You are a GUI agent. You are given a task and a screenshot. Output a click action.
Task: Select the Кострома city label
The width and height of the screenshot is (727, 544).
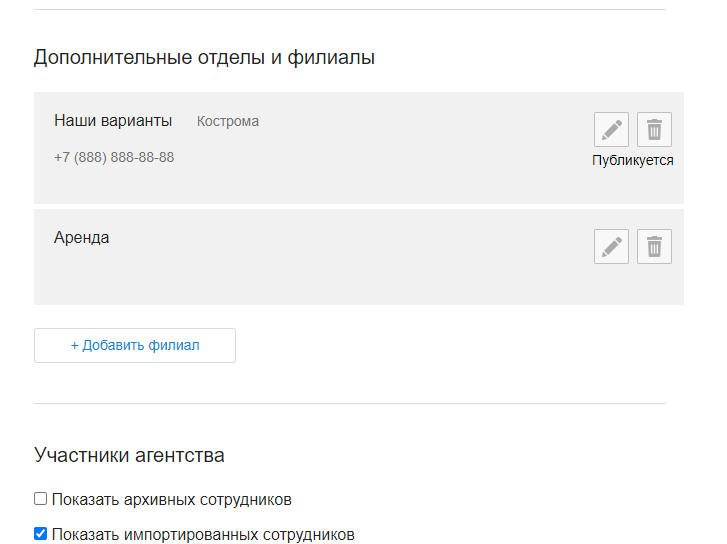[x=228, y=121]
